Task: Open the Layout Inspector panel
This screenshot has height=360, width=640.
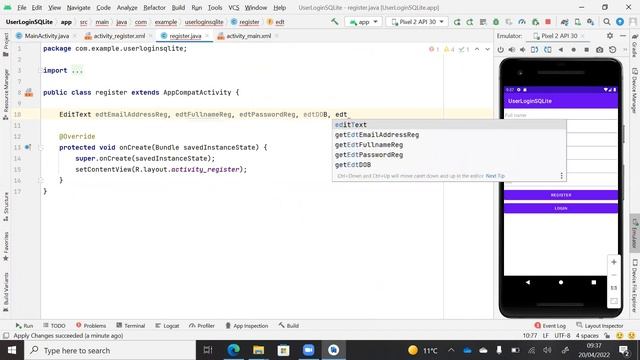Action: point(600,326)
